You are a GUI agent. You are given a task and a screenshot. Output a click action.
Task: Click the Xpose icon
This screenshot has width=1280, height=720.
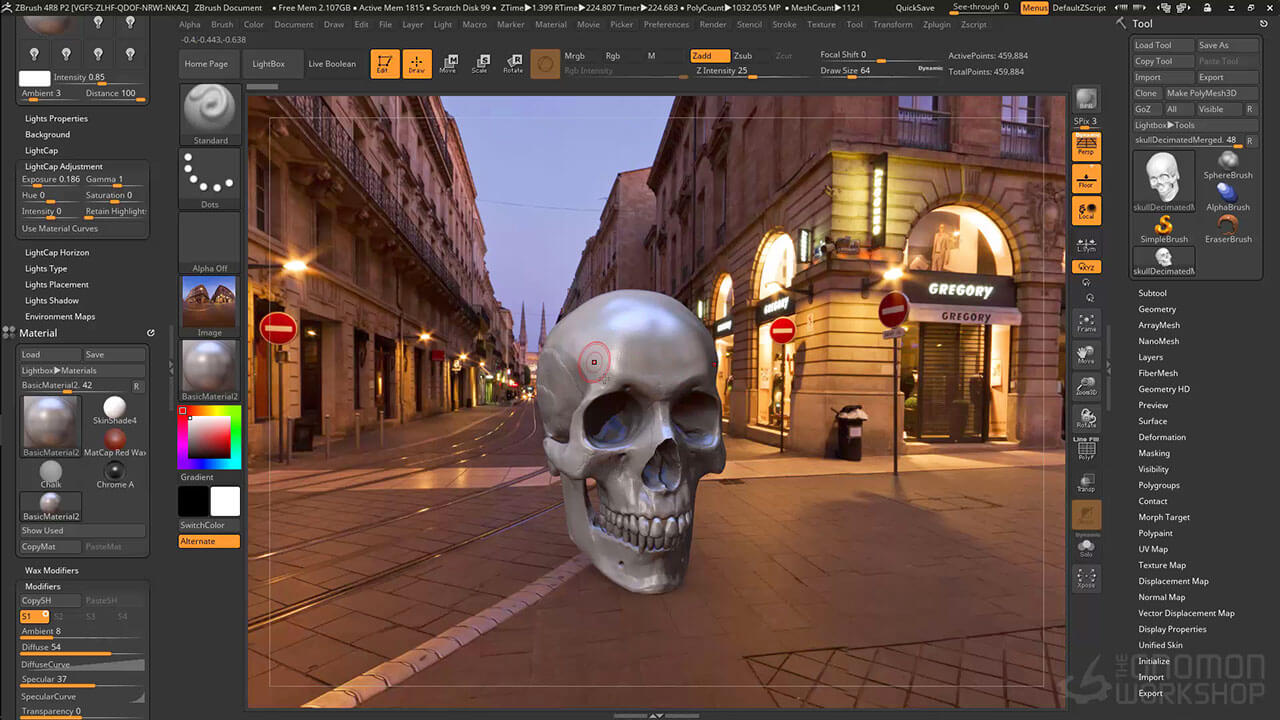[x=1086, y=578]
